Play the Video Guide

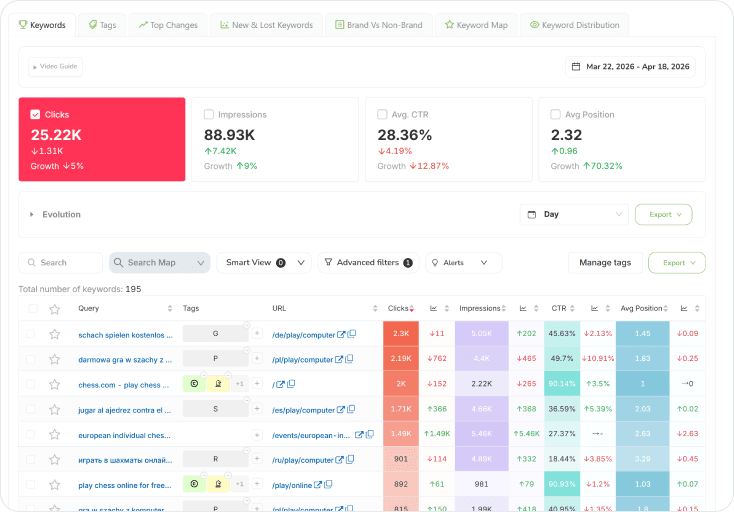[55, 66]
